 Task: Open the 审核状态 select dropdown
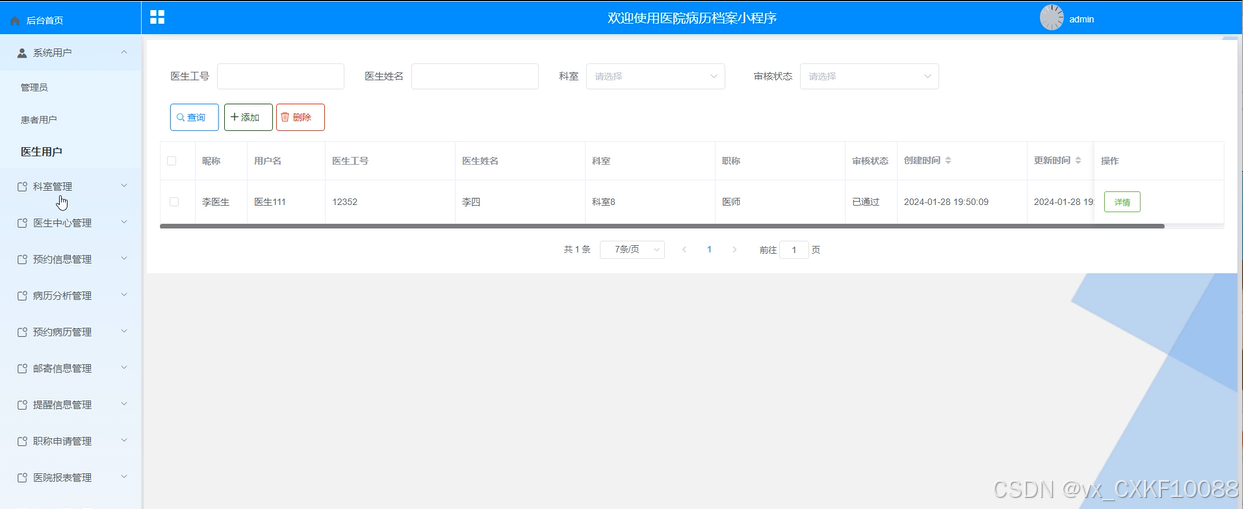coord(869,76)
